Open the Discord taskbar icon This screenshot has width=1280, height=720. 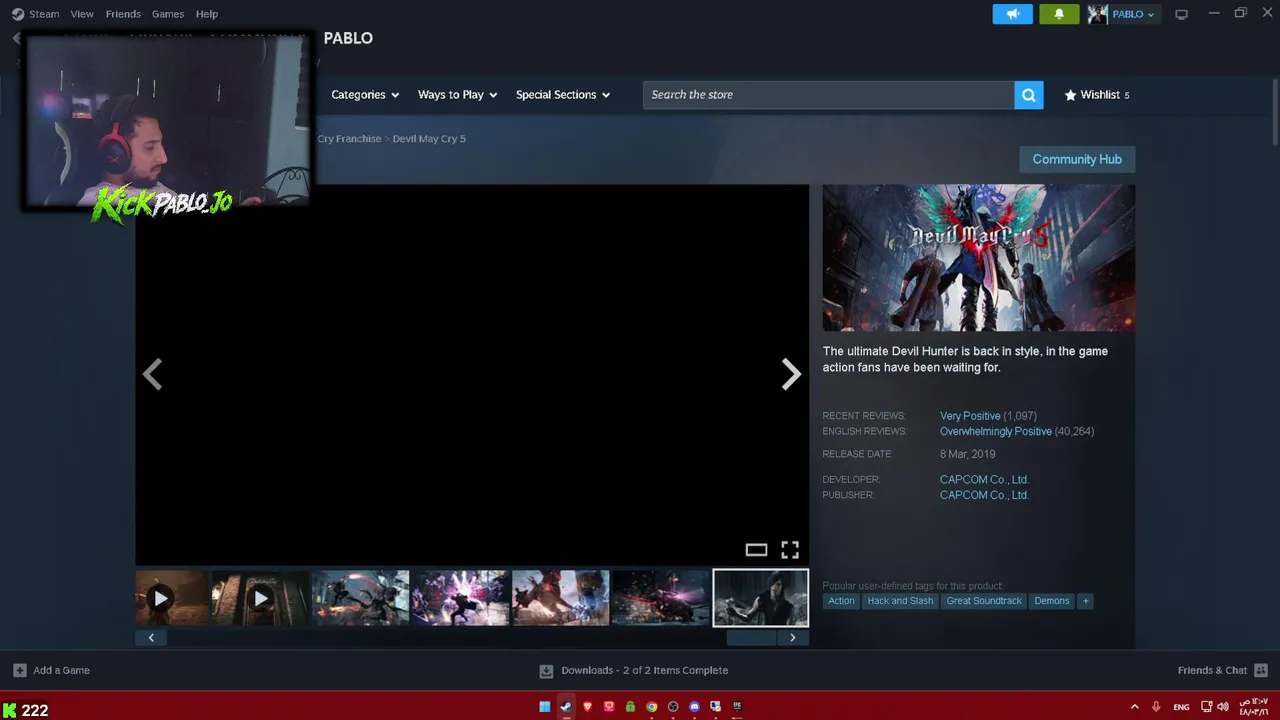694,707
